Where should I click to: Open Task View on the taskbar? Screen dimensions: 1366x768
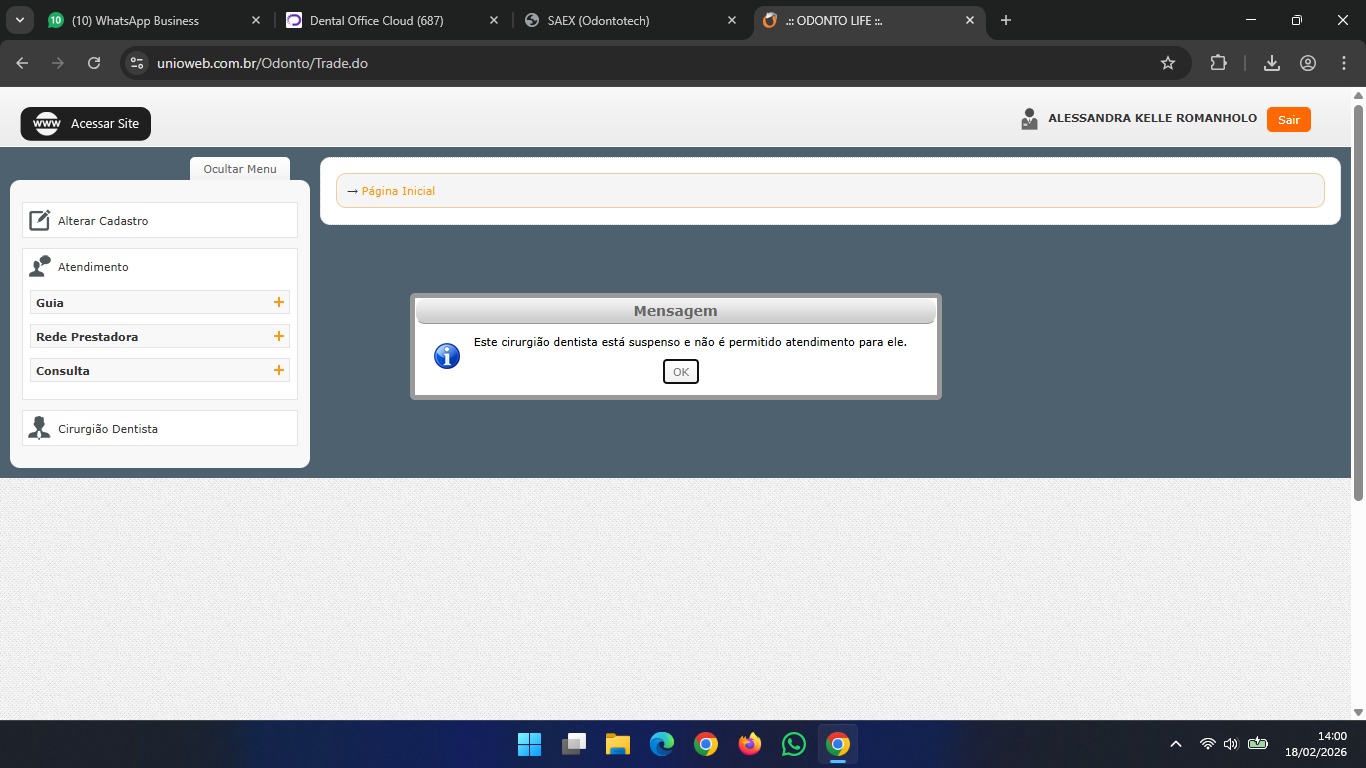pyautogui.click(x=574, y=744)
